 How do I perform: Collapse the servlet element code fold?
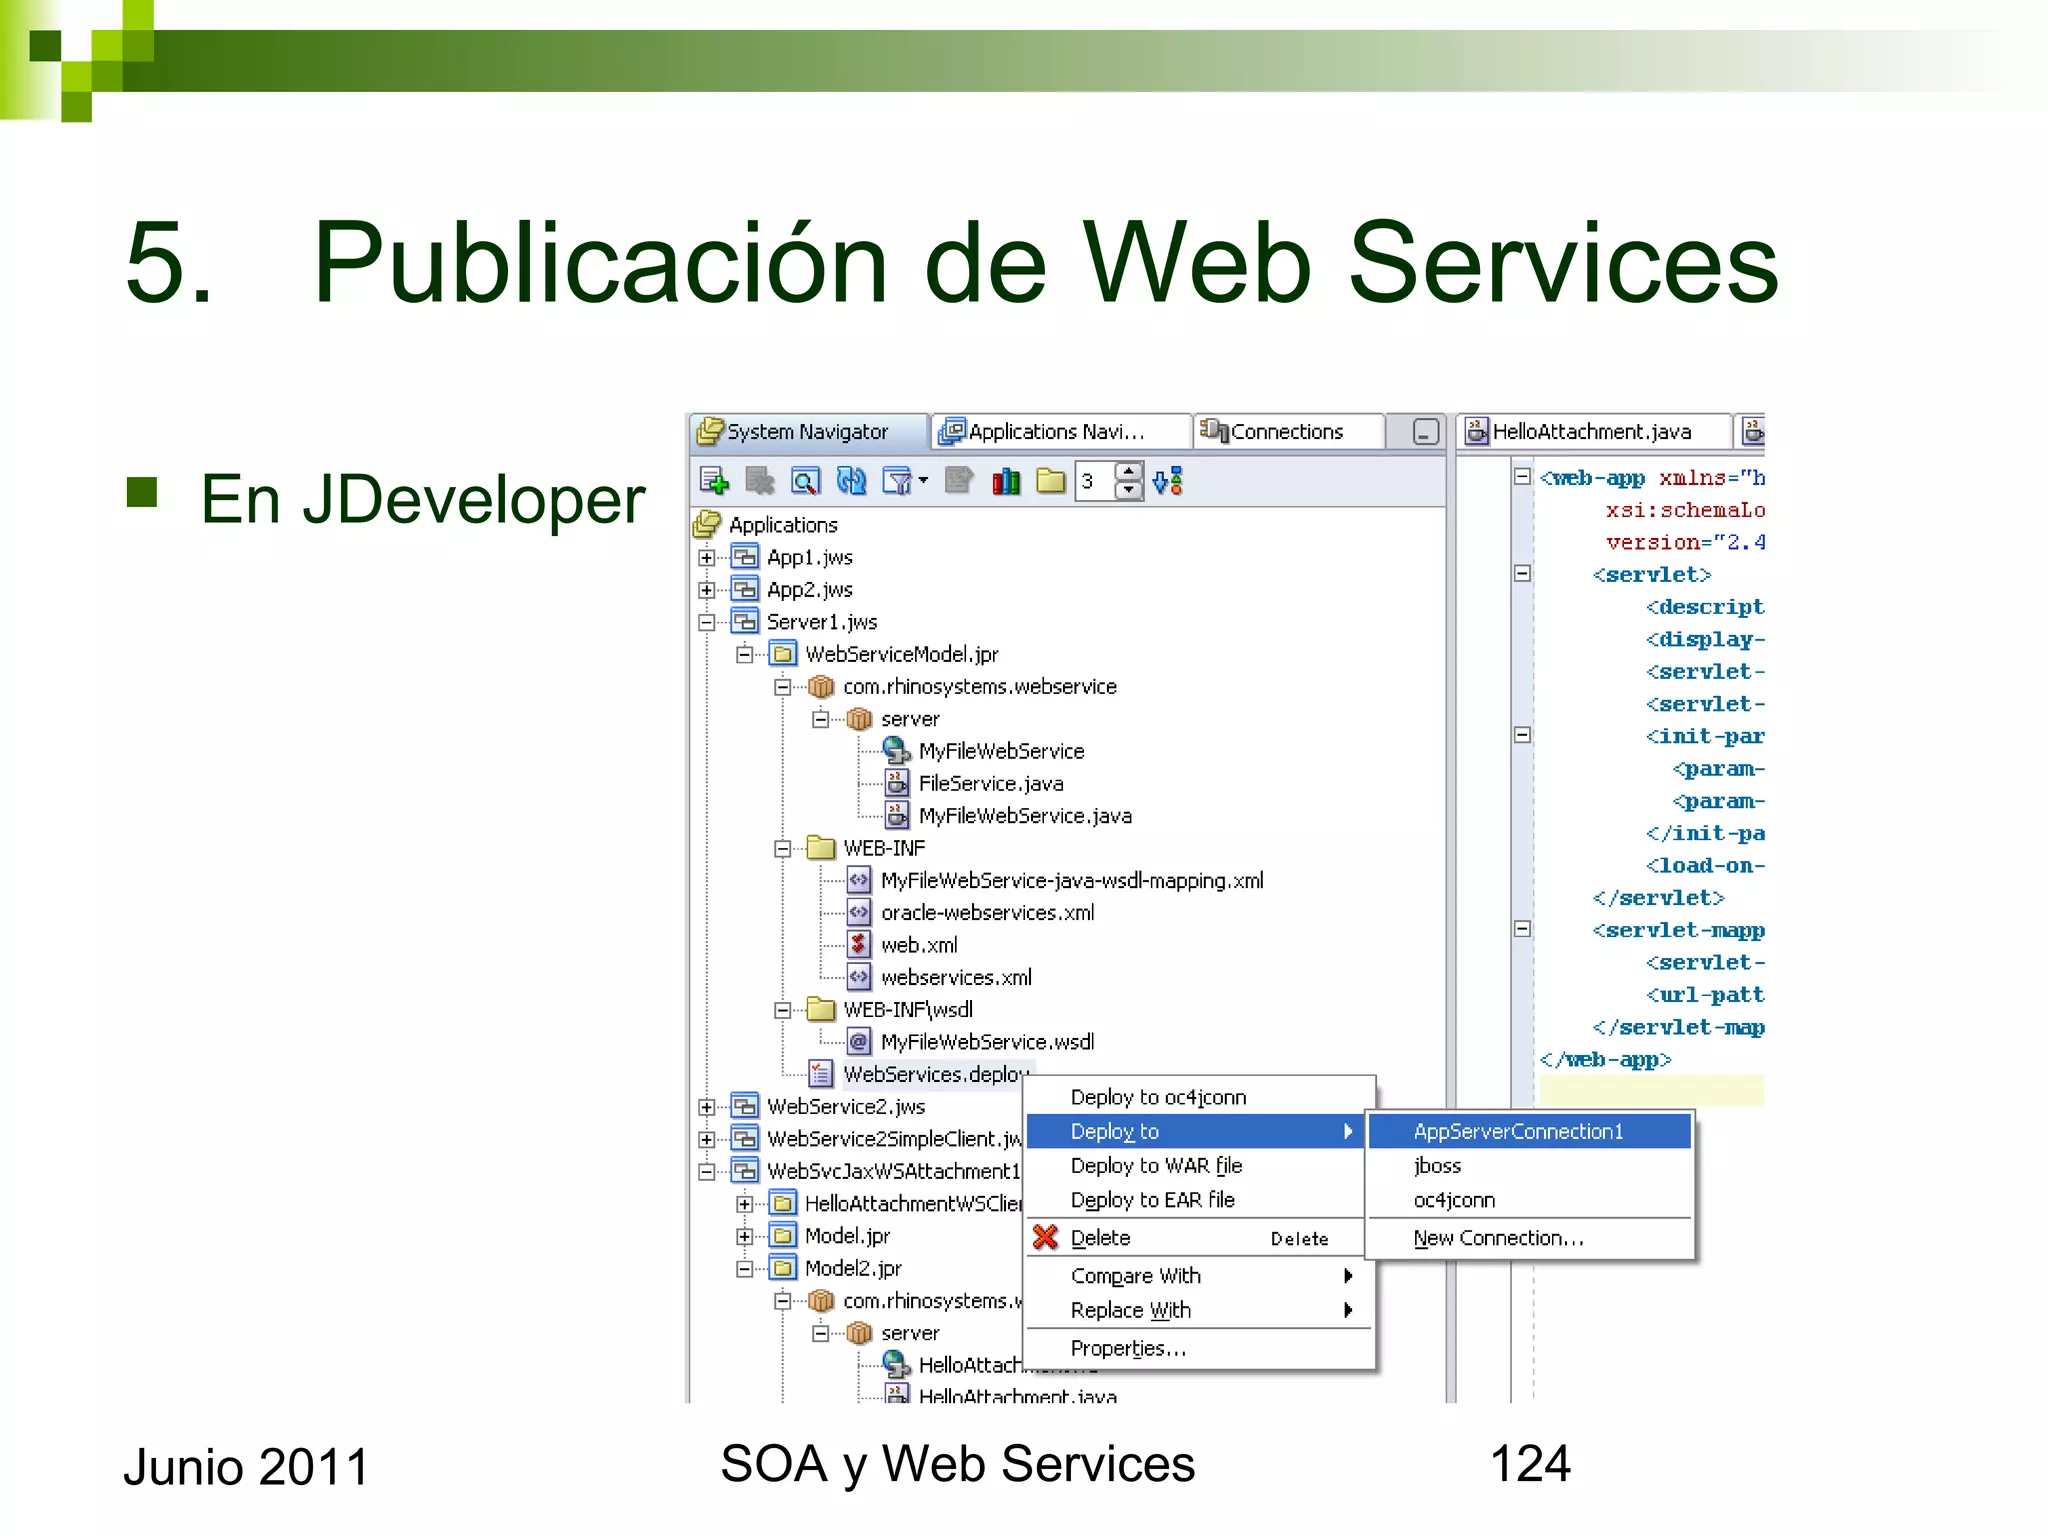point(1522,574)
